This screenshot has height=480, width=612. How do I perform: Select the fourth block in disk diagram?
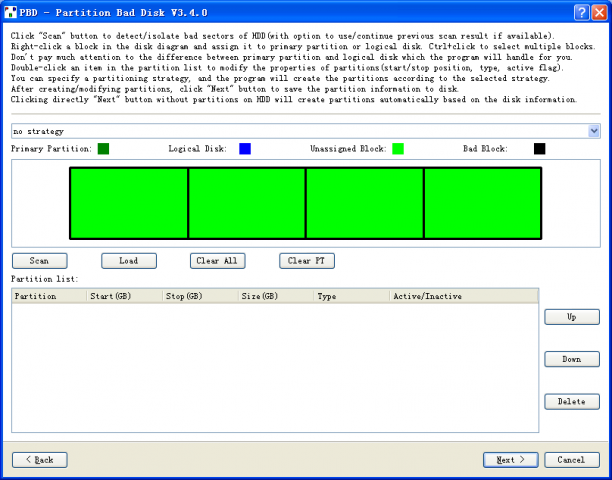(482, 203)
